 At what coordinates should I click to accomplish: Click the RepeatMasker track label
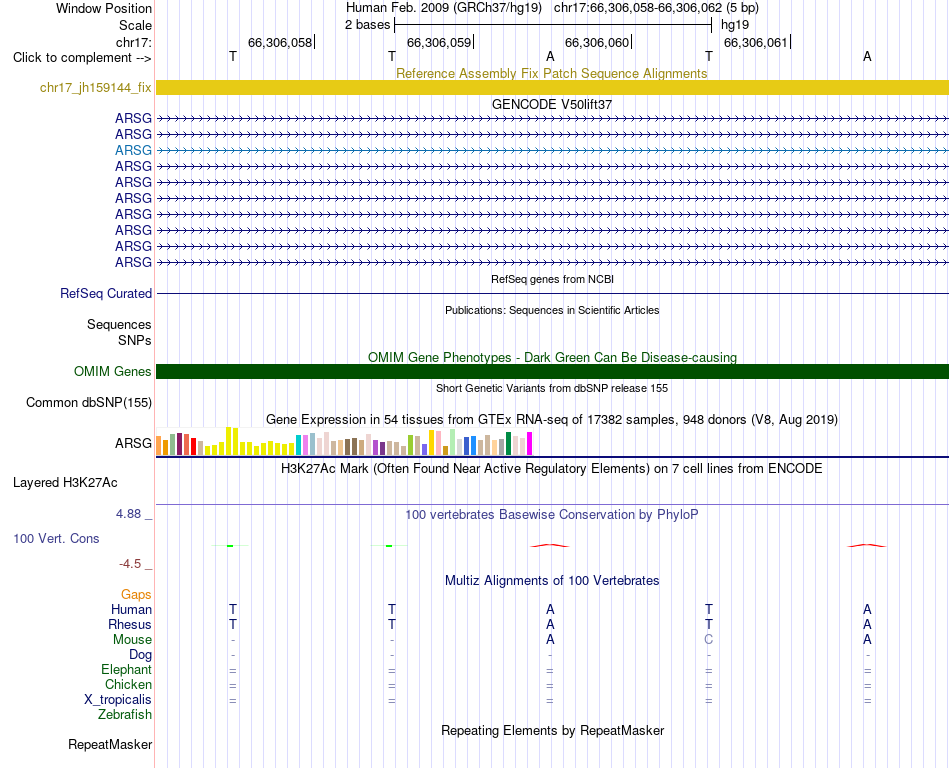click(110, 744)
